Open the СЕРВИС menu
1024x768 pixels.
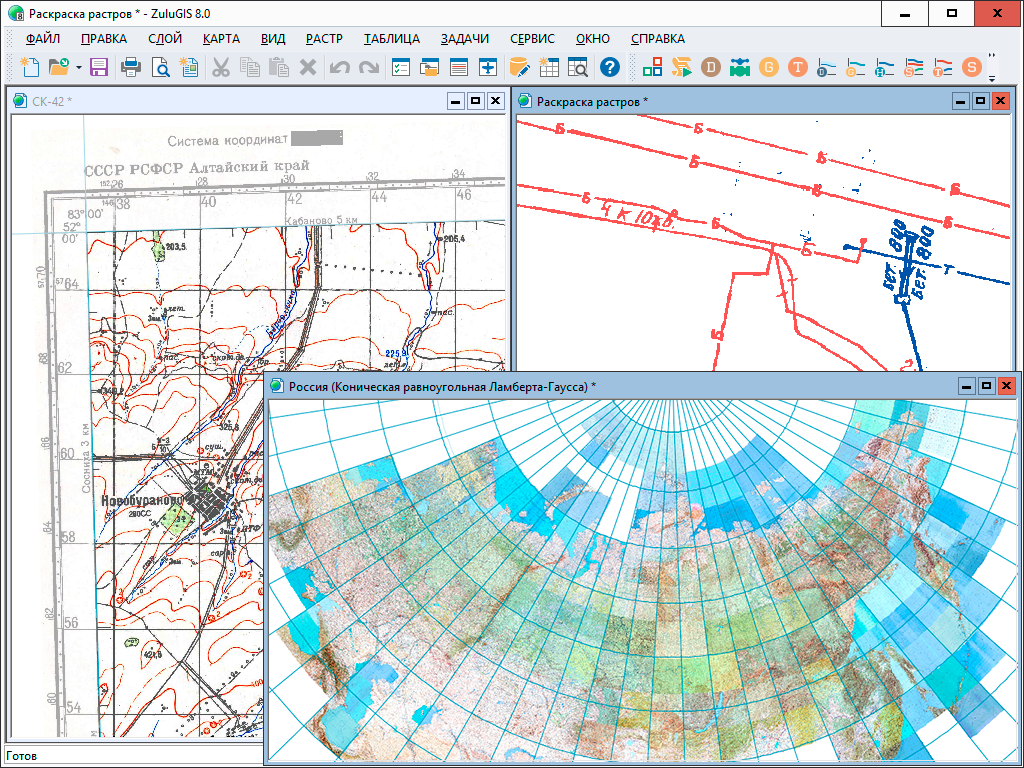coord(532,39)
